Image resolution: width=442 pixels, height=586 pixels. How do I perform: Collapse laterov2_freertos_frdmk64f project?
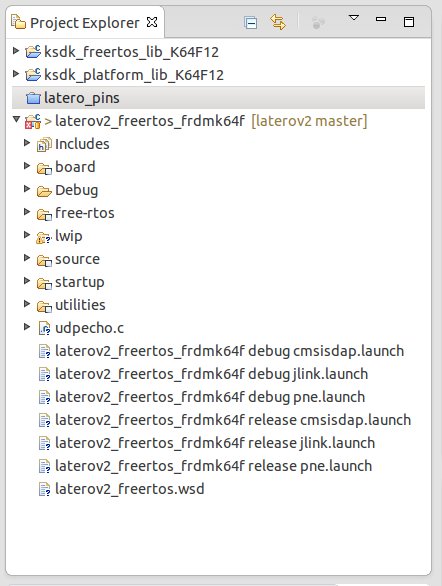click(16, 120)
